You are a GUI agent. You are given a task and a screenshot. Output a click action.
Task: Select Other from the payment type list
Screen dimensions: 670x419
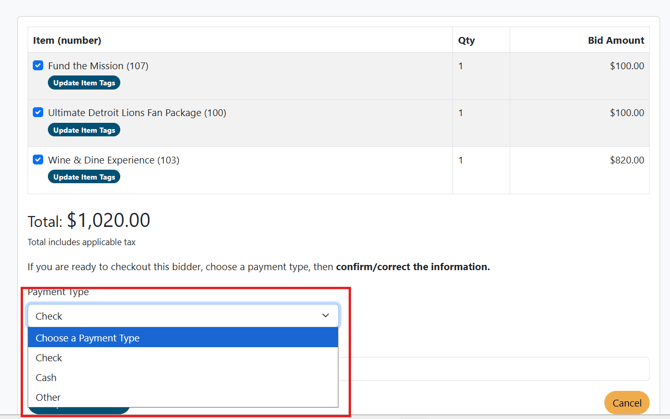(x=48, y=397)
